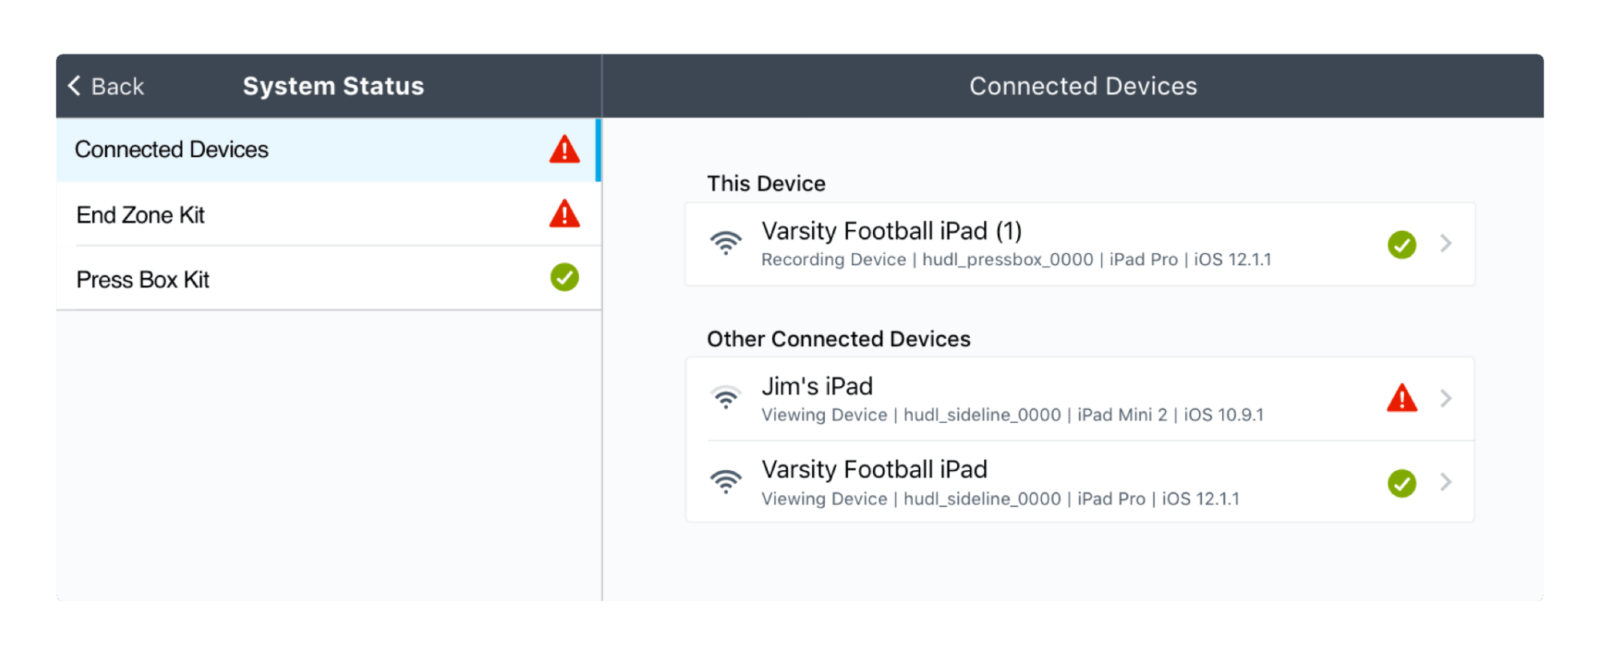Click the green status check on Varsity Football iPad (1)
The height and width of the screenshot is (652, 1600).
[x=1402, y=244]
